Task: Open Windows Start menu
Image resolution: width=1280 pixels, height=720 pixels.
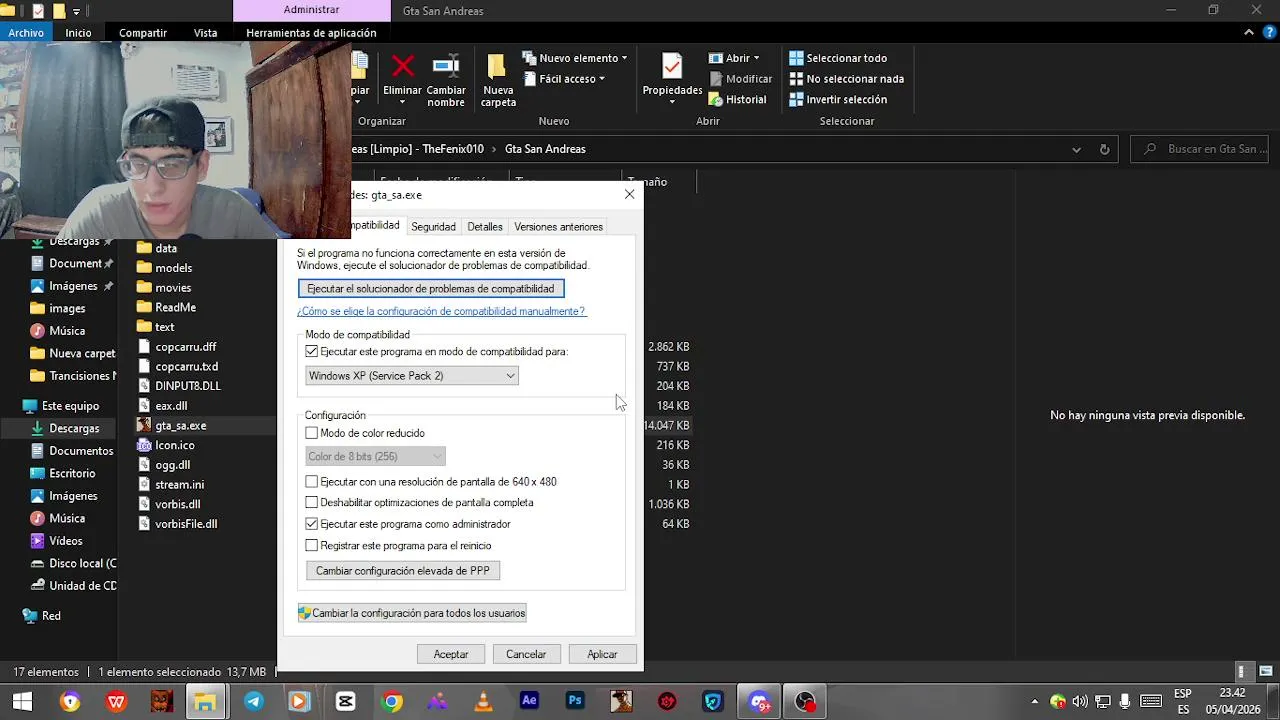Action: pyautogui.click(x=22, y=701)
